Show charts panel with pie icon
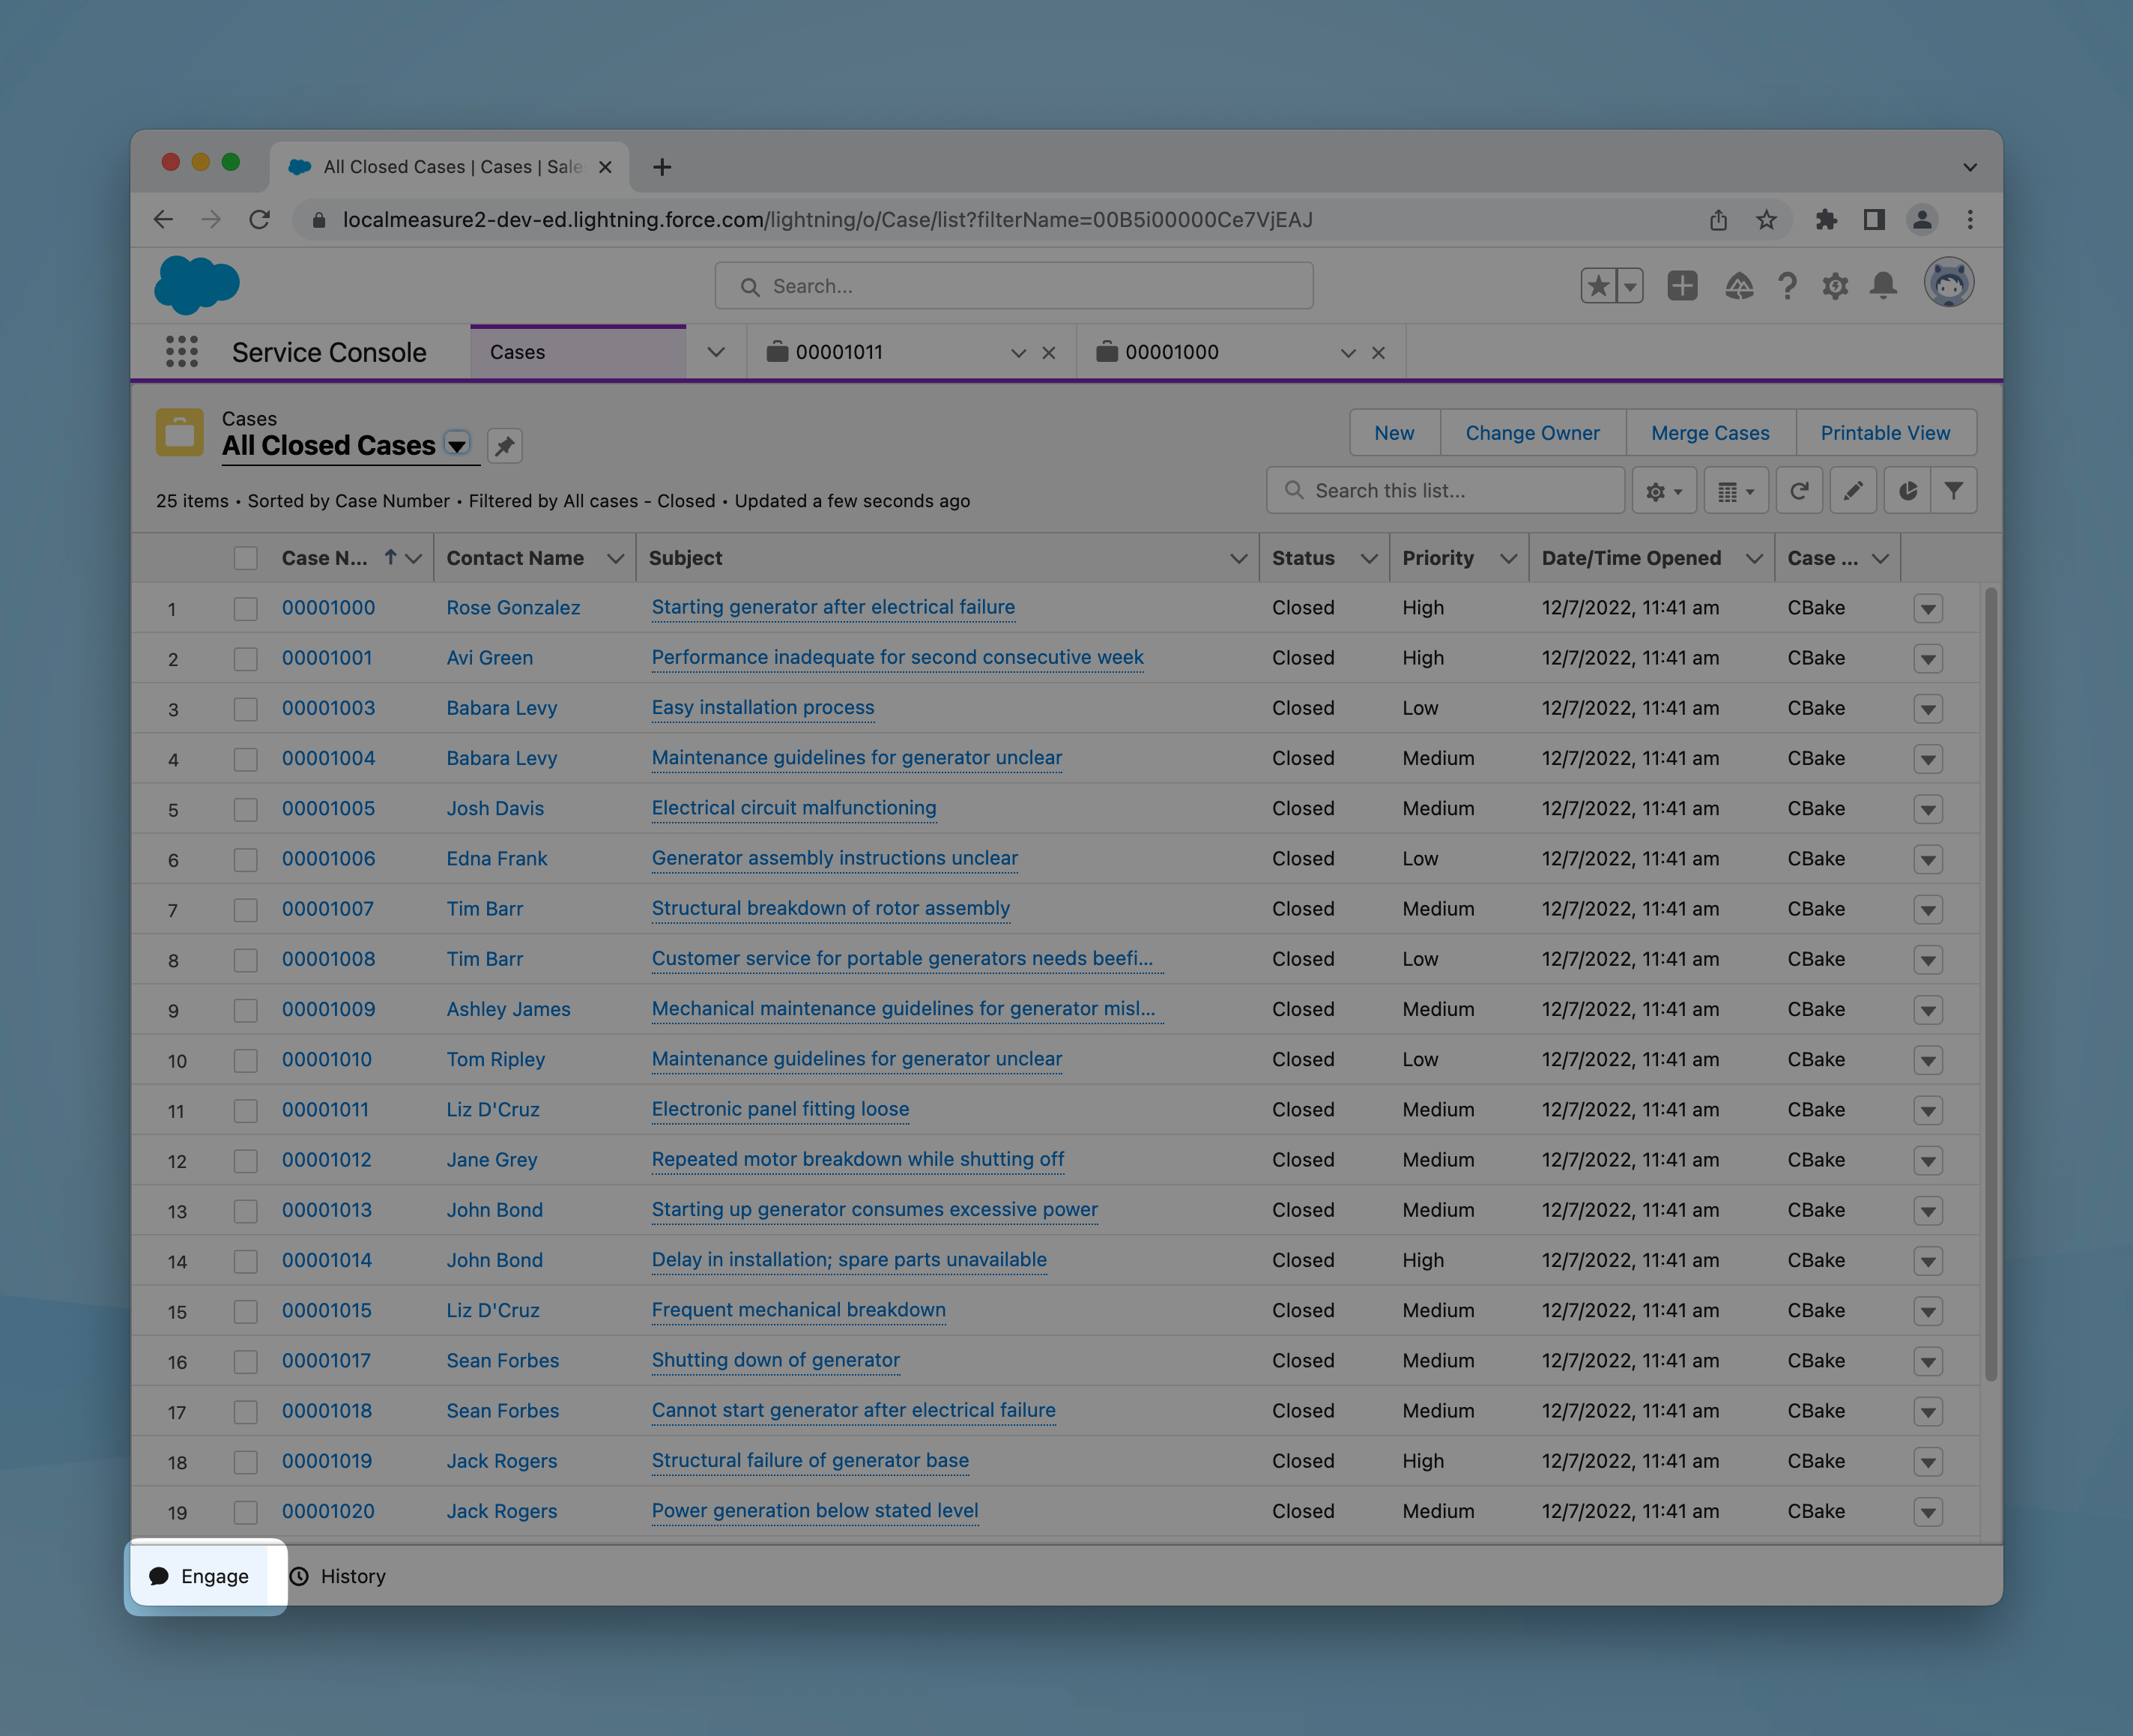The image size is (2133, 1736). tap(1907, 491)
